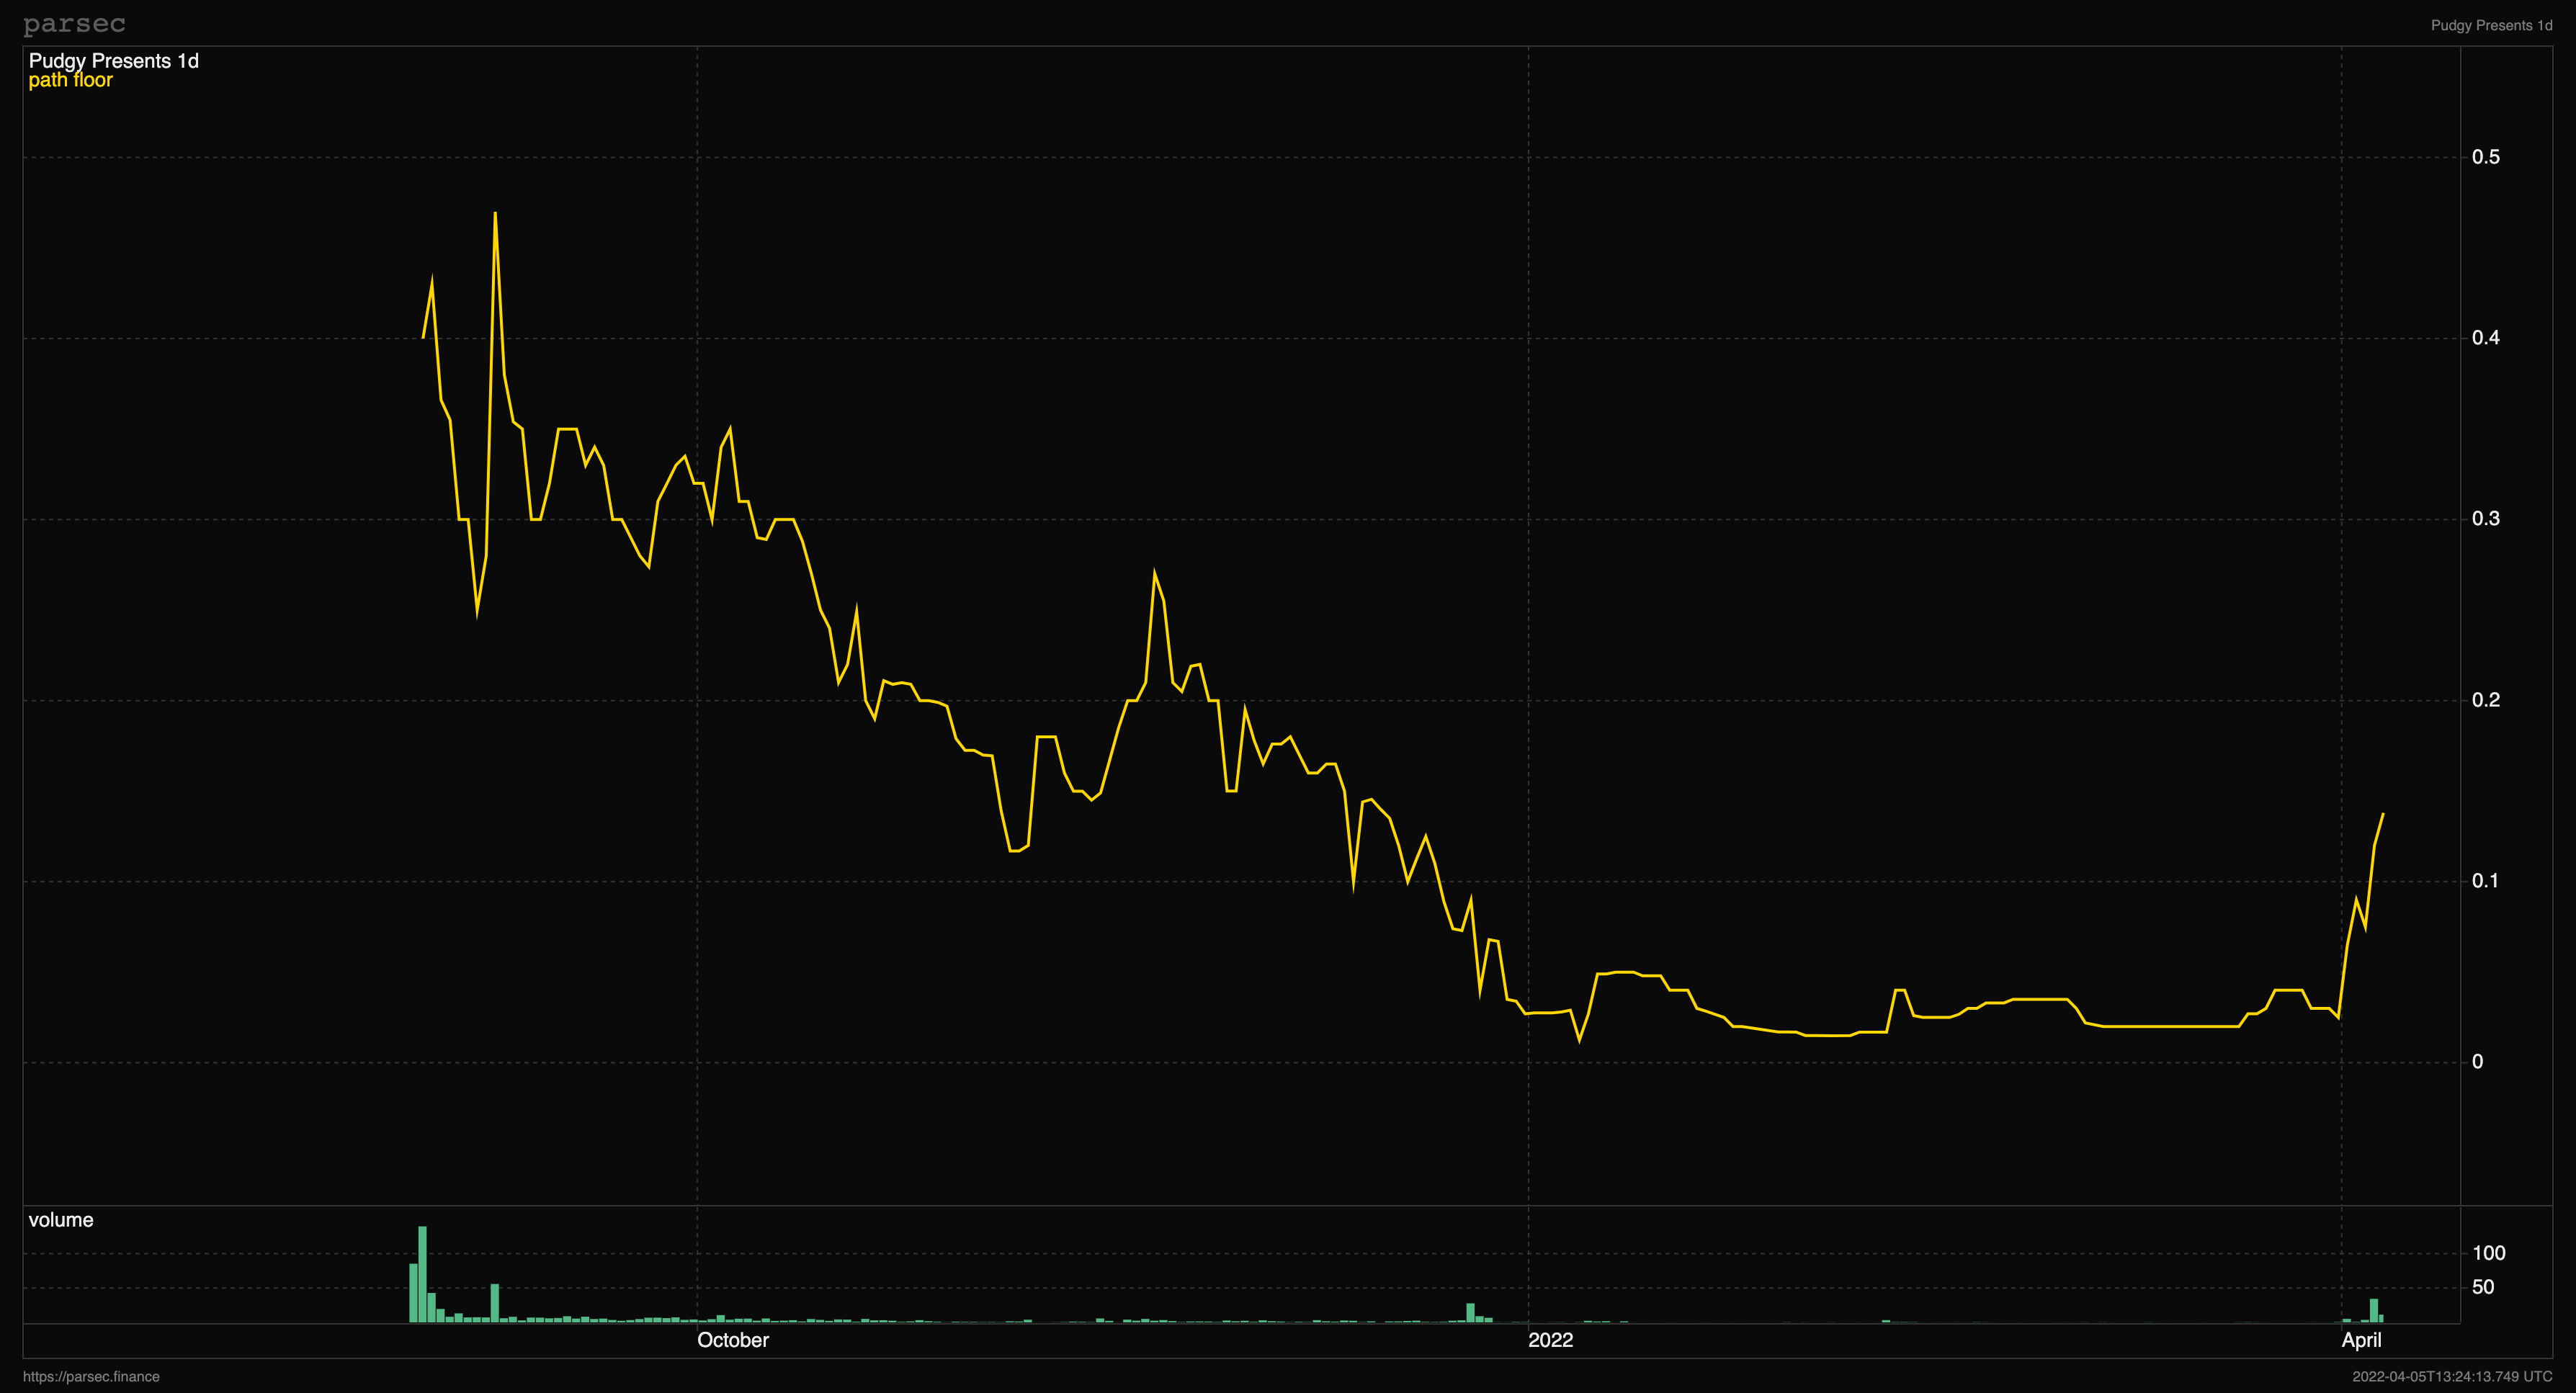The height and width of the screenshot is (1393, 2576).
Task: Click the parsec logo text
Action: (74, 23)
